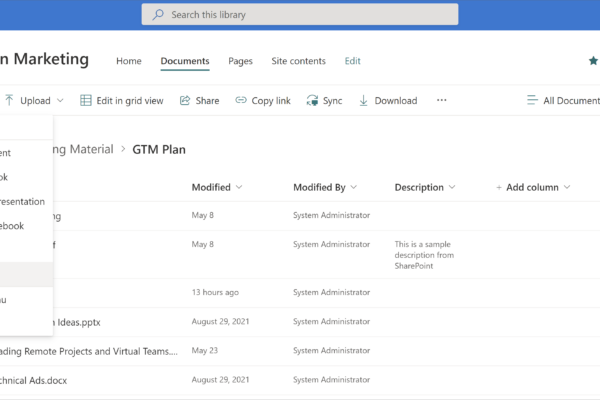Click the May 23 modified date
Screen dimensions: 600x400
point(205,350)
